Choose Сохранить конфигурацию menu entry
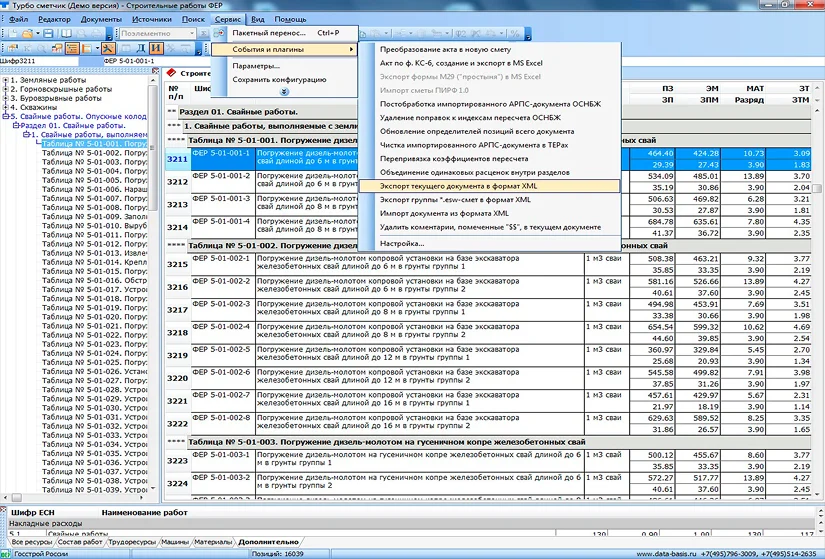 (x=285, y=79)
